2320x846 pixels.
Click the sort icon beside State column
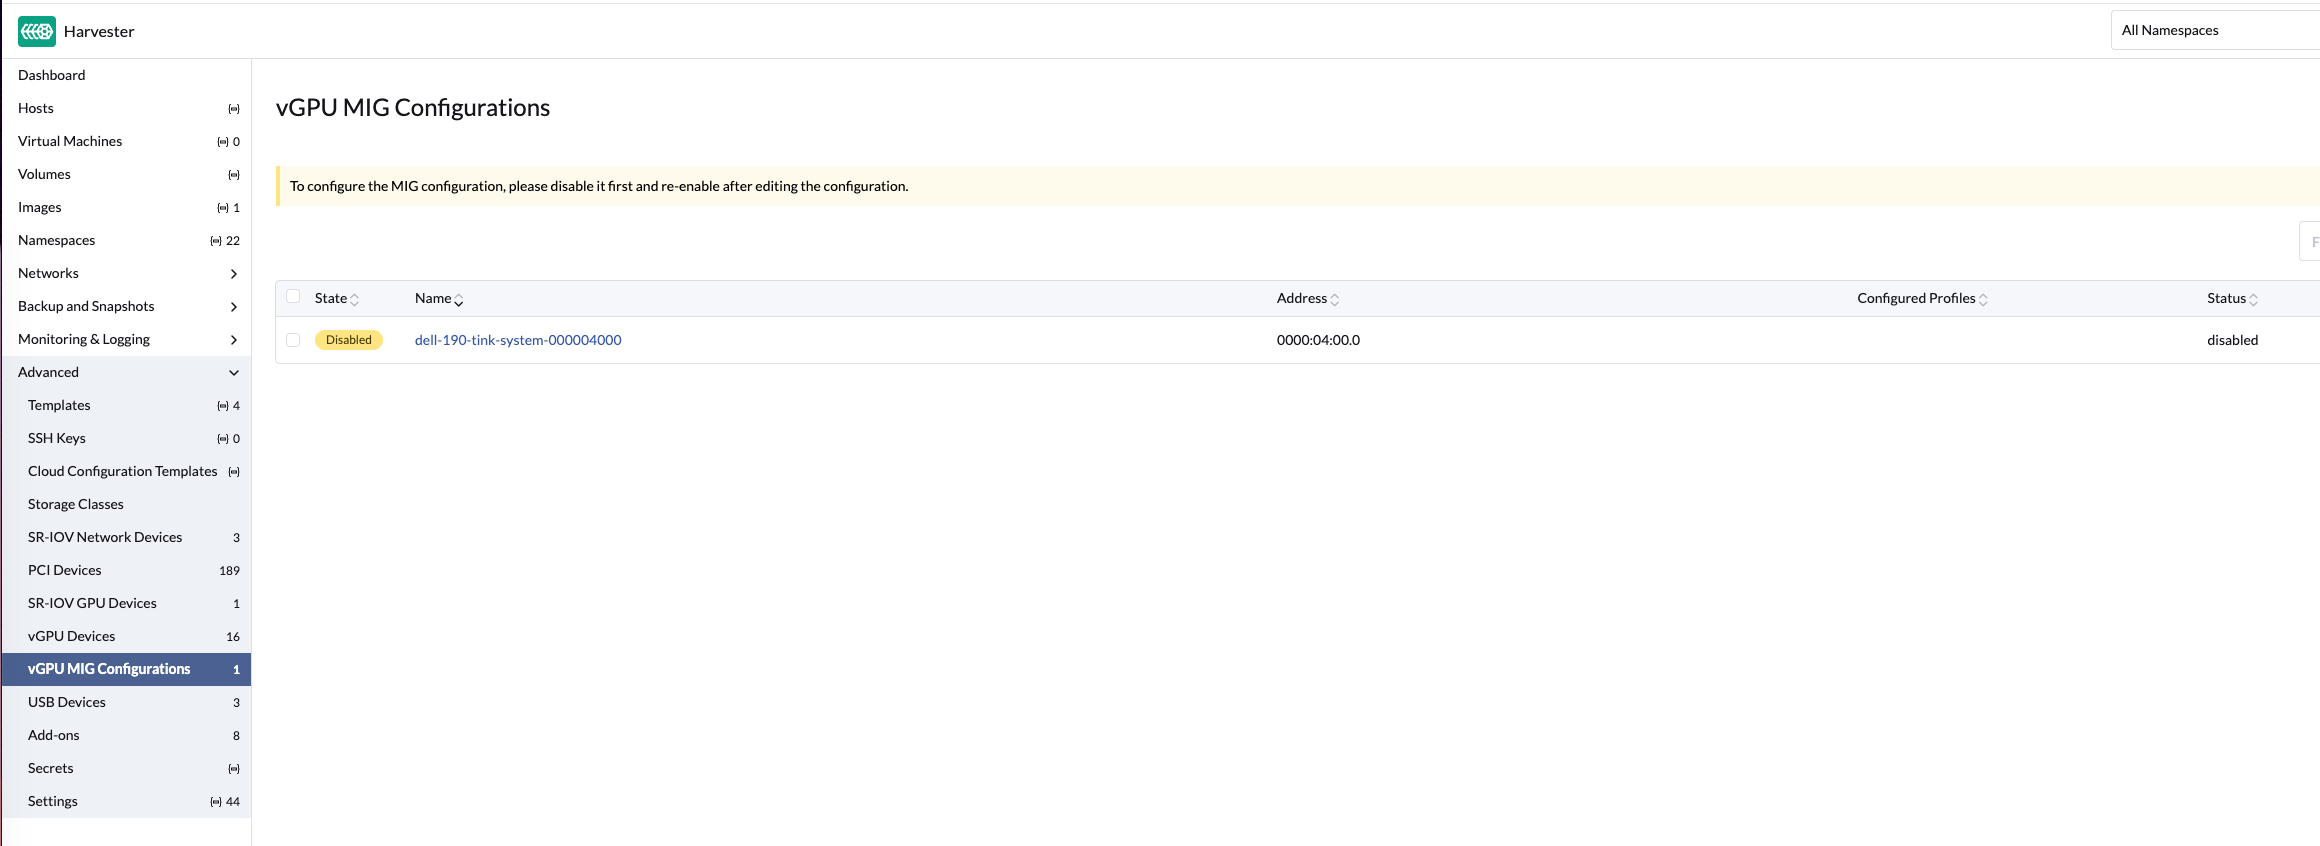coord(355,300)
